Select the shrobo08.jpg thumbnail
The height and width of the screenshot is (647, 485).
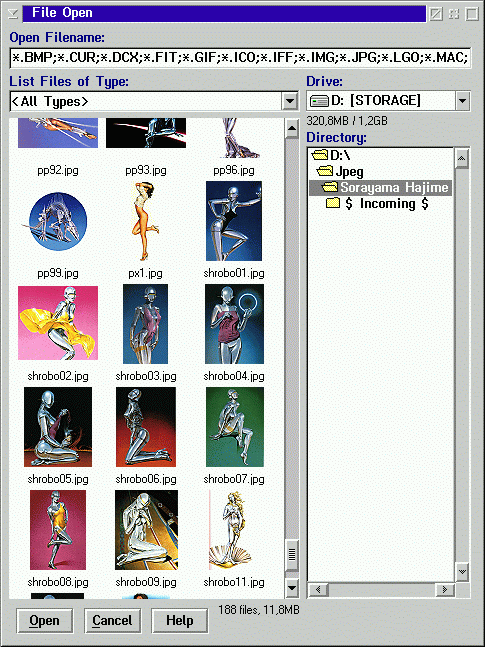pyautogui.click(x=58, y=530)
